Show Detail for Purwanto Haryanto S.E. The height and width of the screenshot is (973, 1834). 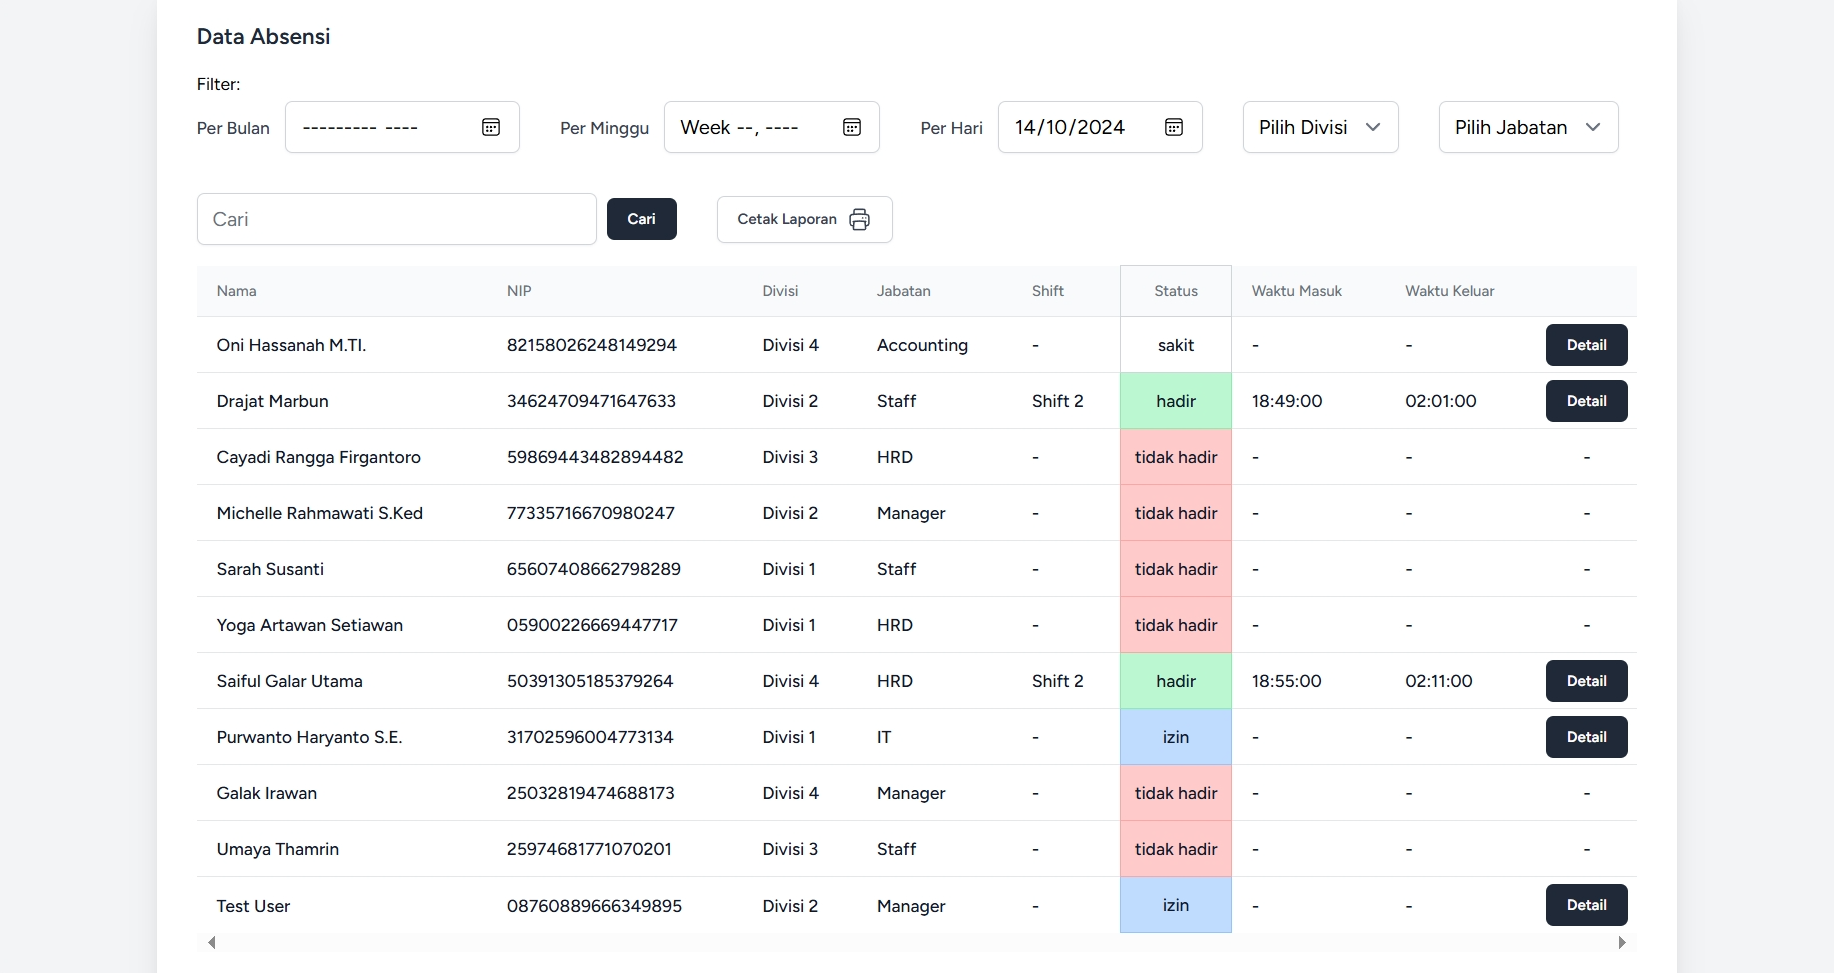click(x=1586, y=737)
